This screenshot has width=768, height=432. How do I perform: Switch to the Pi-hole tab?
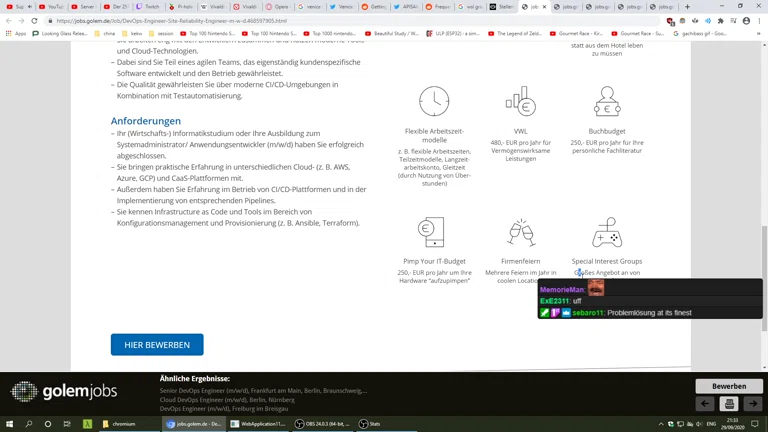pyautogui.click(x=180, y=7)
